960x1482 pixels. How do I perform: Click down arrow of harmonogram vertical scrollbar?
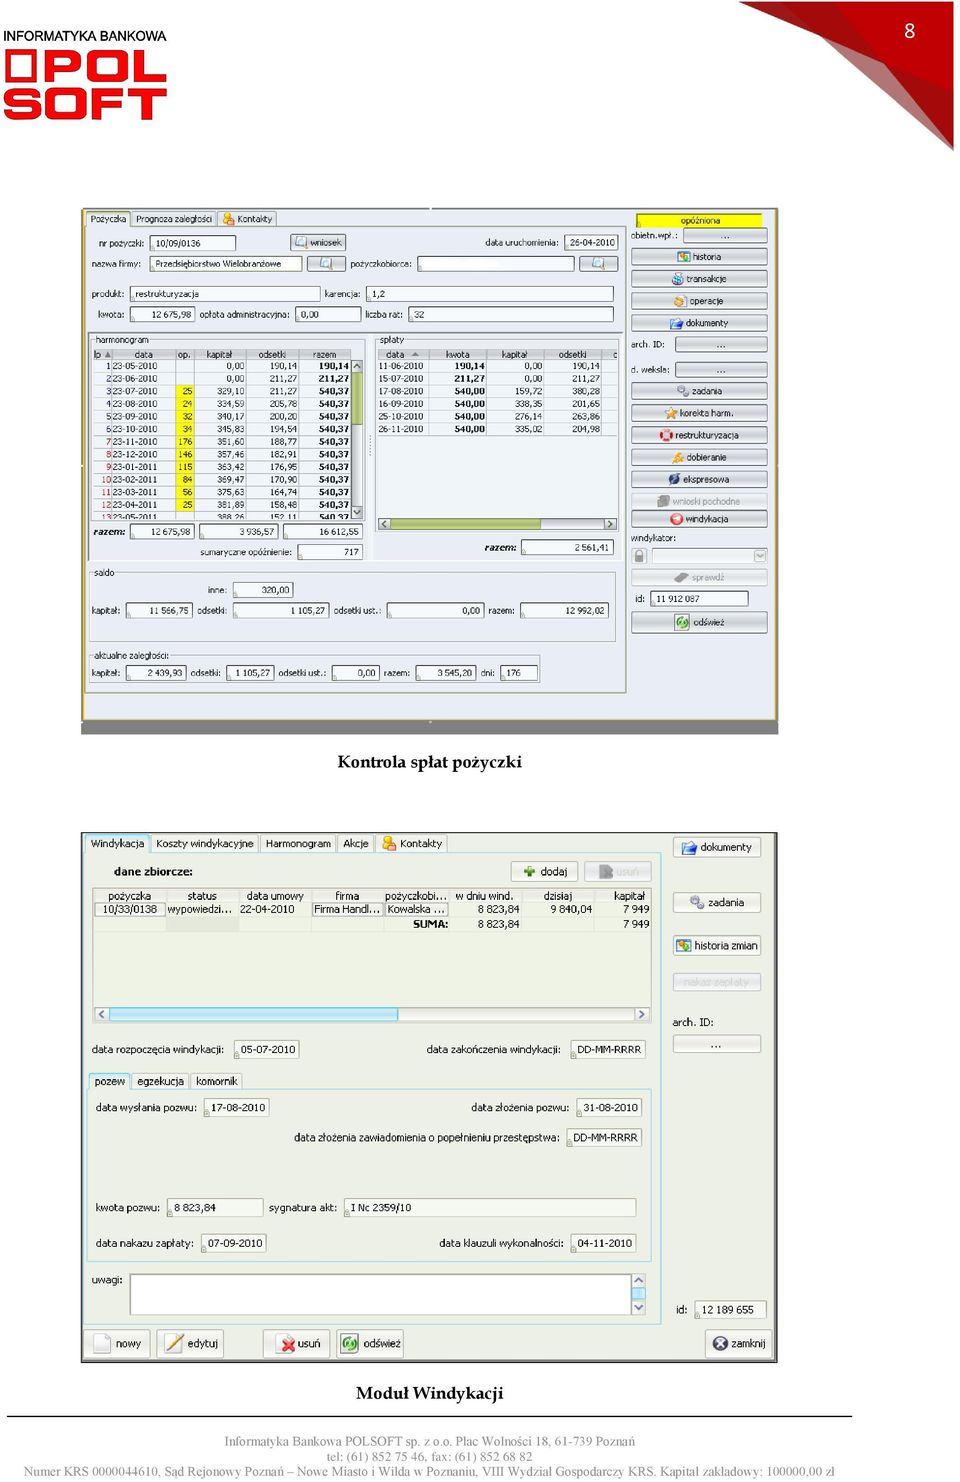357,511
